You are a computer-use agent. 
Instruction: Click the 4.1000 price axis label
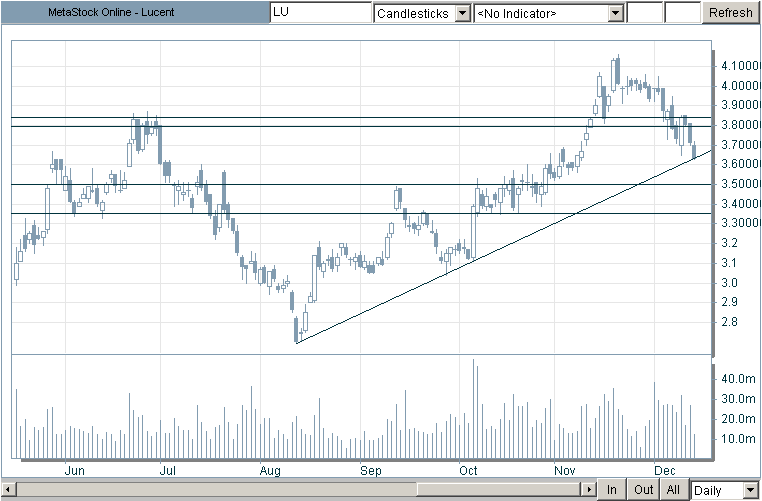point(741,66)
